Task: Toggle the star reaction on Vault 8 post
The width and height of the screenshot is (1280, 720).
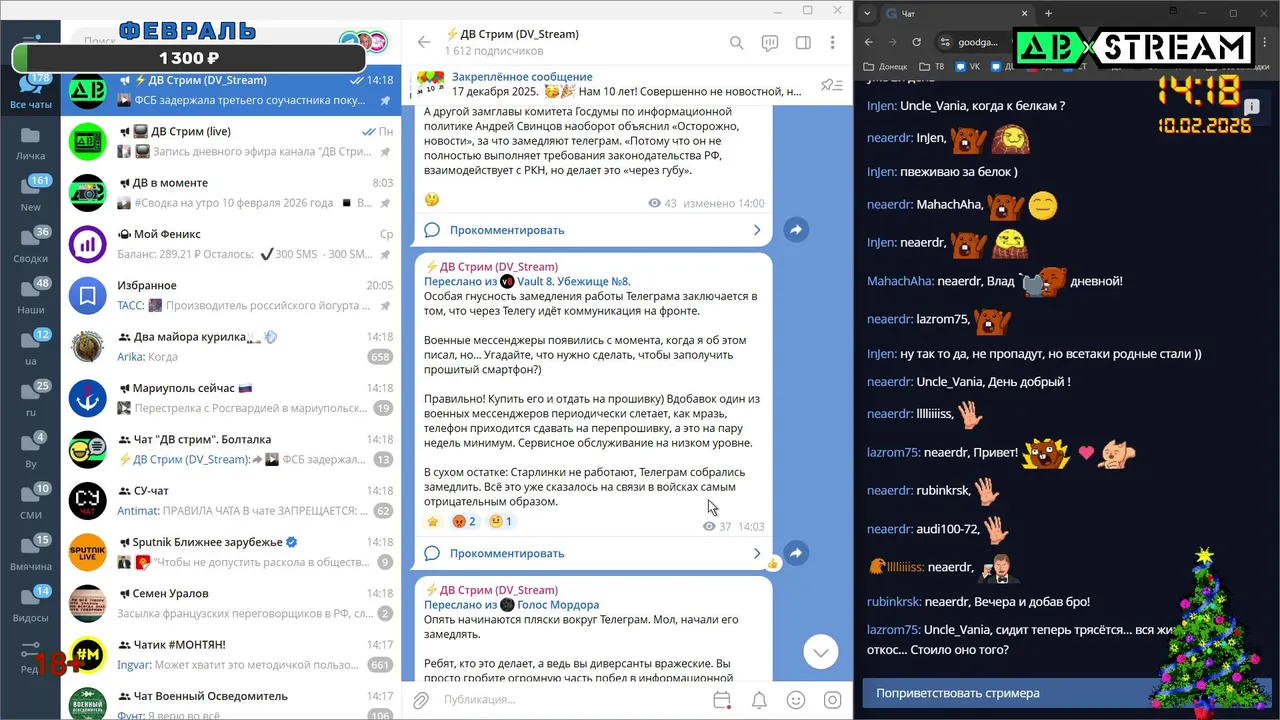Action: [x=433, y=521]
